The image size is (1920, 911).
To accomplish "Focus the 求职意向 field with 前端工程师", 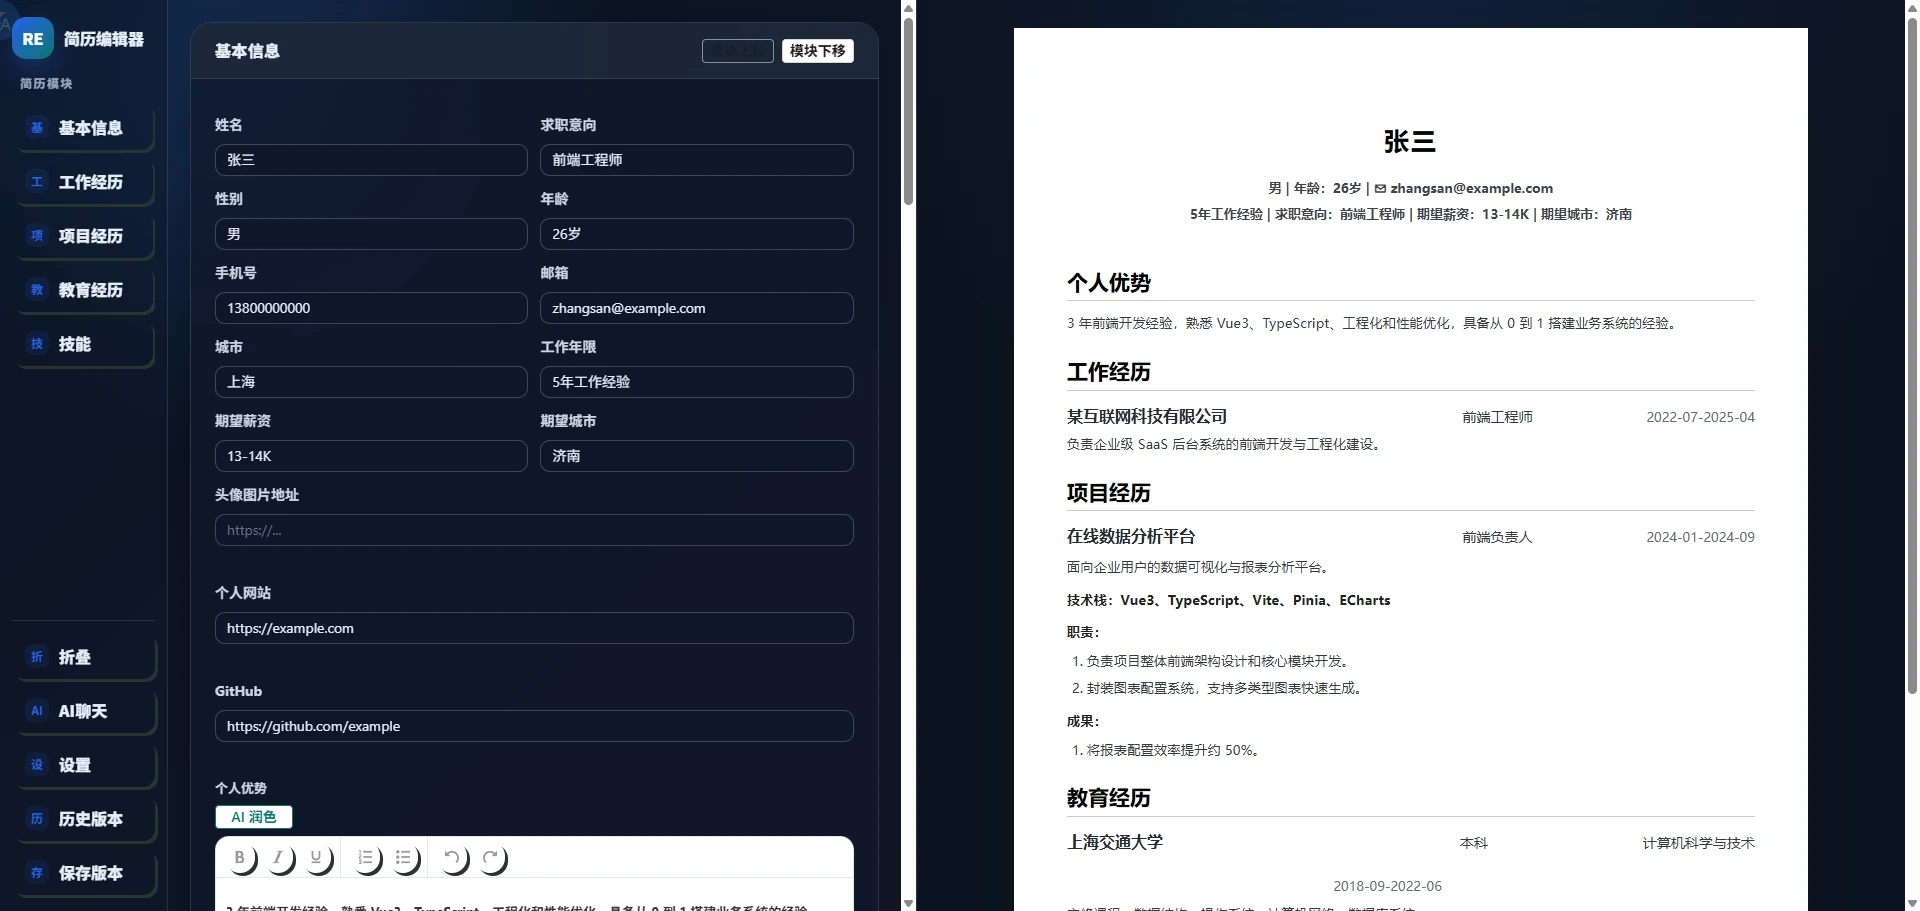I will (696, 160).
